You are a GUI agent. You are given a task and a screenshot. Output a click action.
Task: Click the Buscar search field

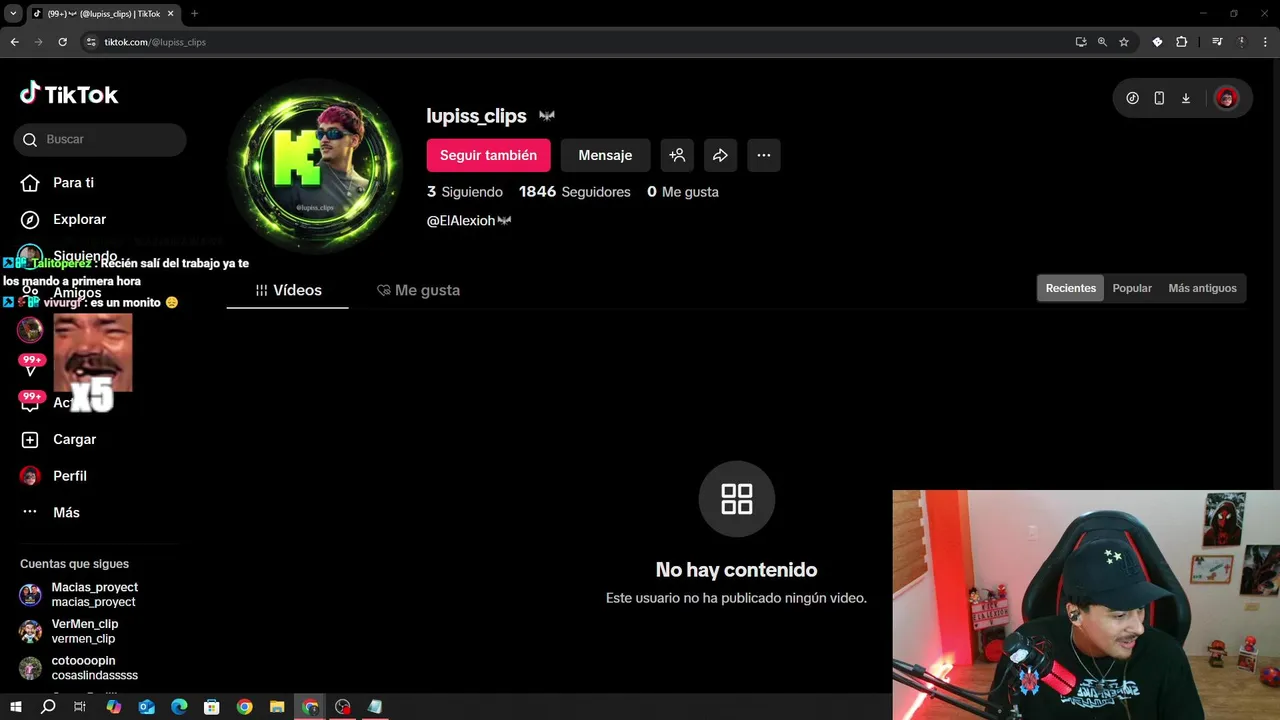click(x=100, y=140)
